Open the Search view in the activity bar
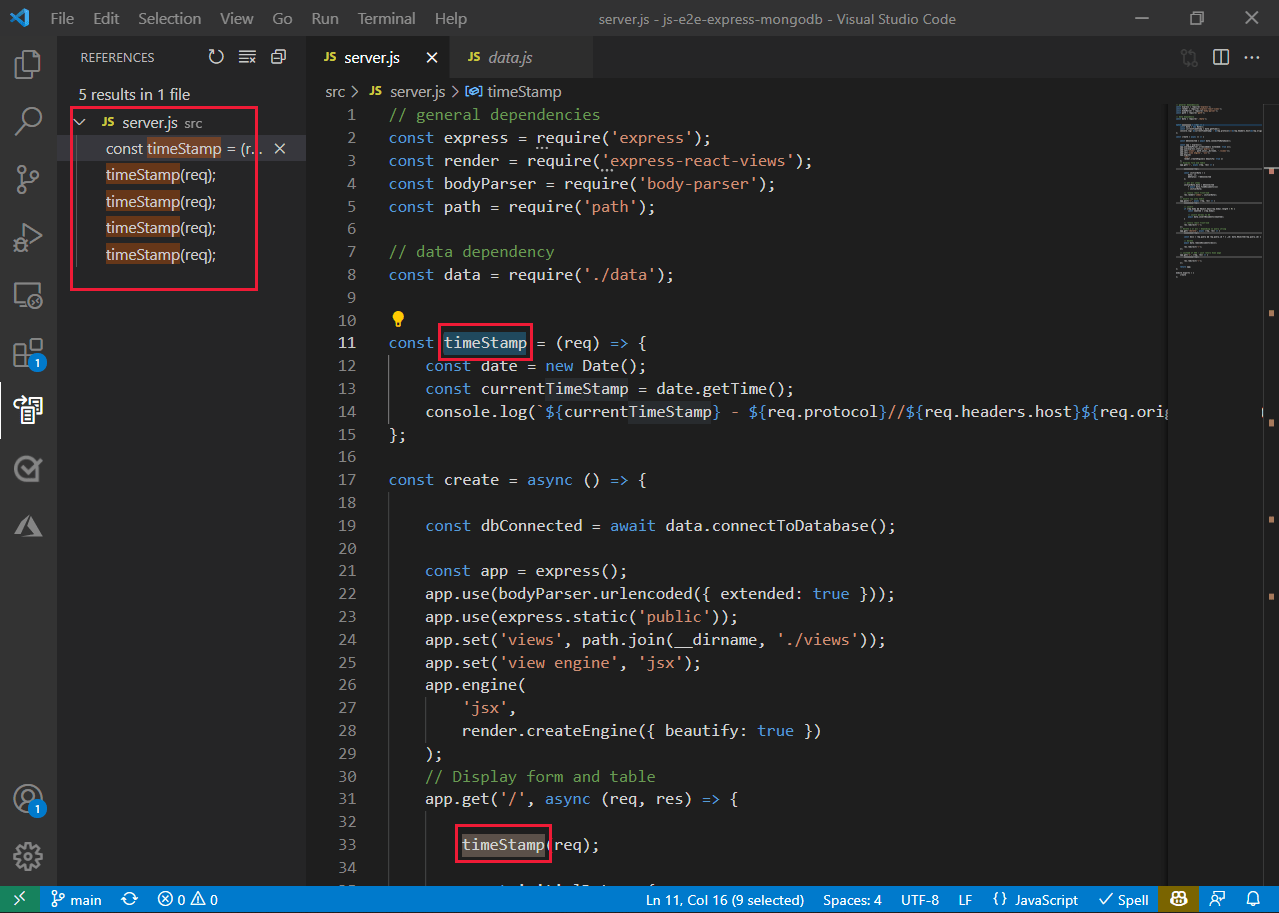The height and width of the screenshot is (913, 1279). tap(27, 120)
